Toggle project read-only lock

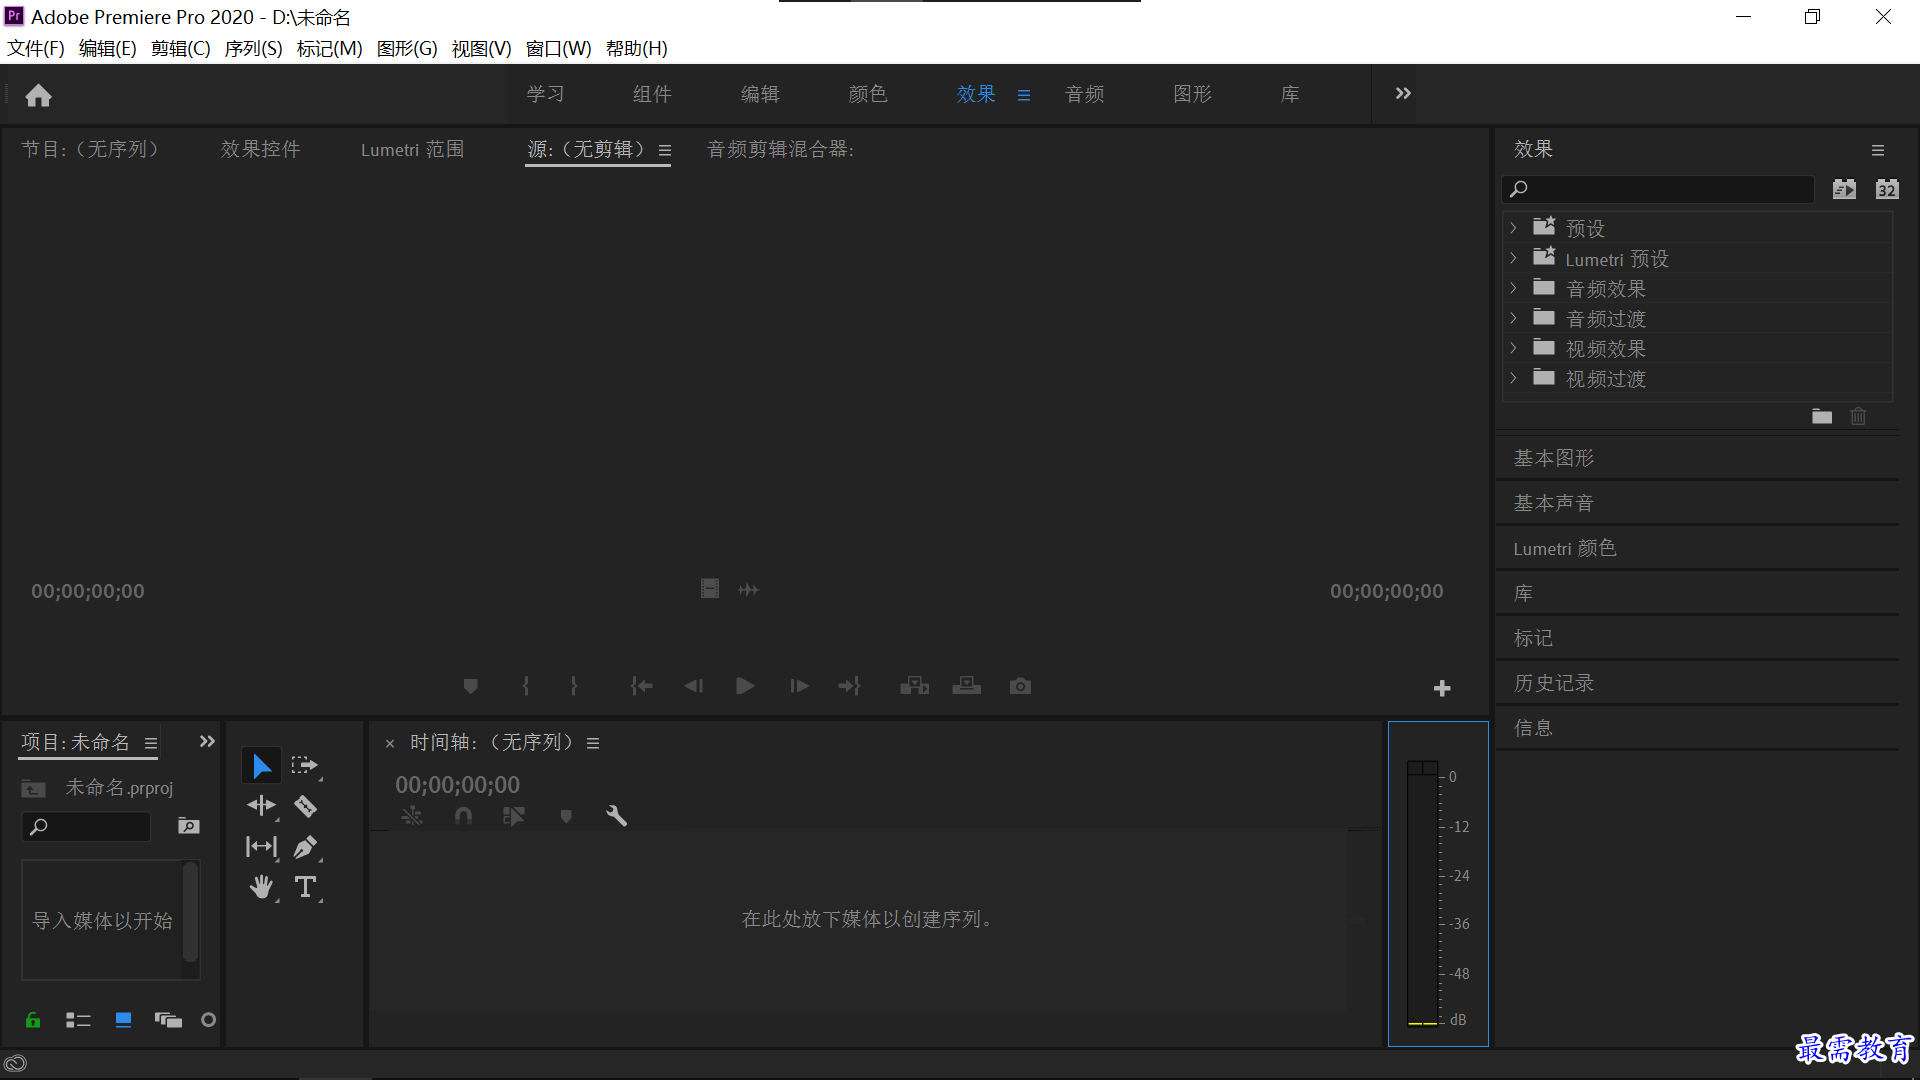[33, 1020]
